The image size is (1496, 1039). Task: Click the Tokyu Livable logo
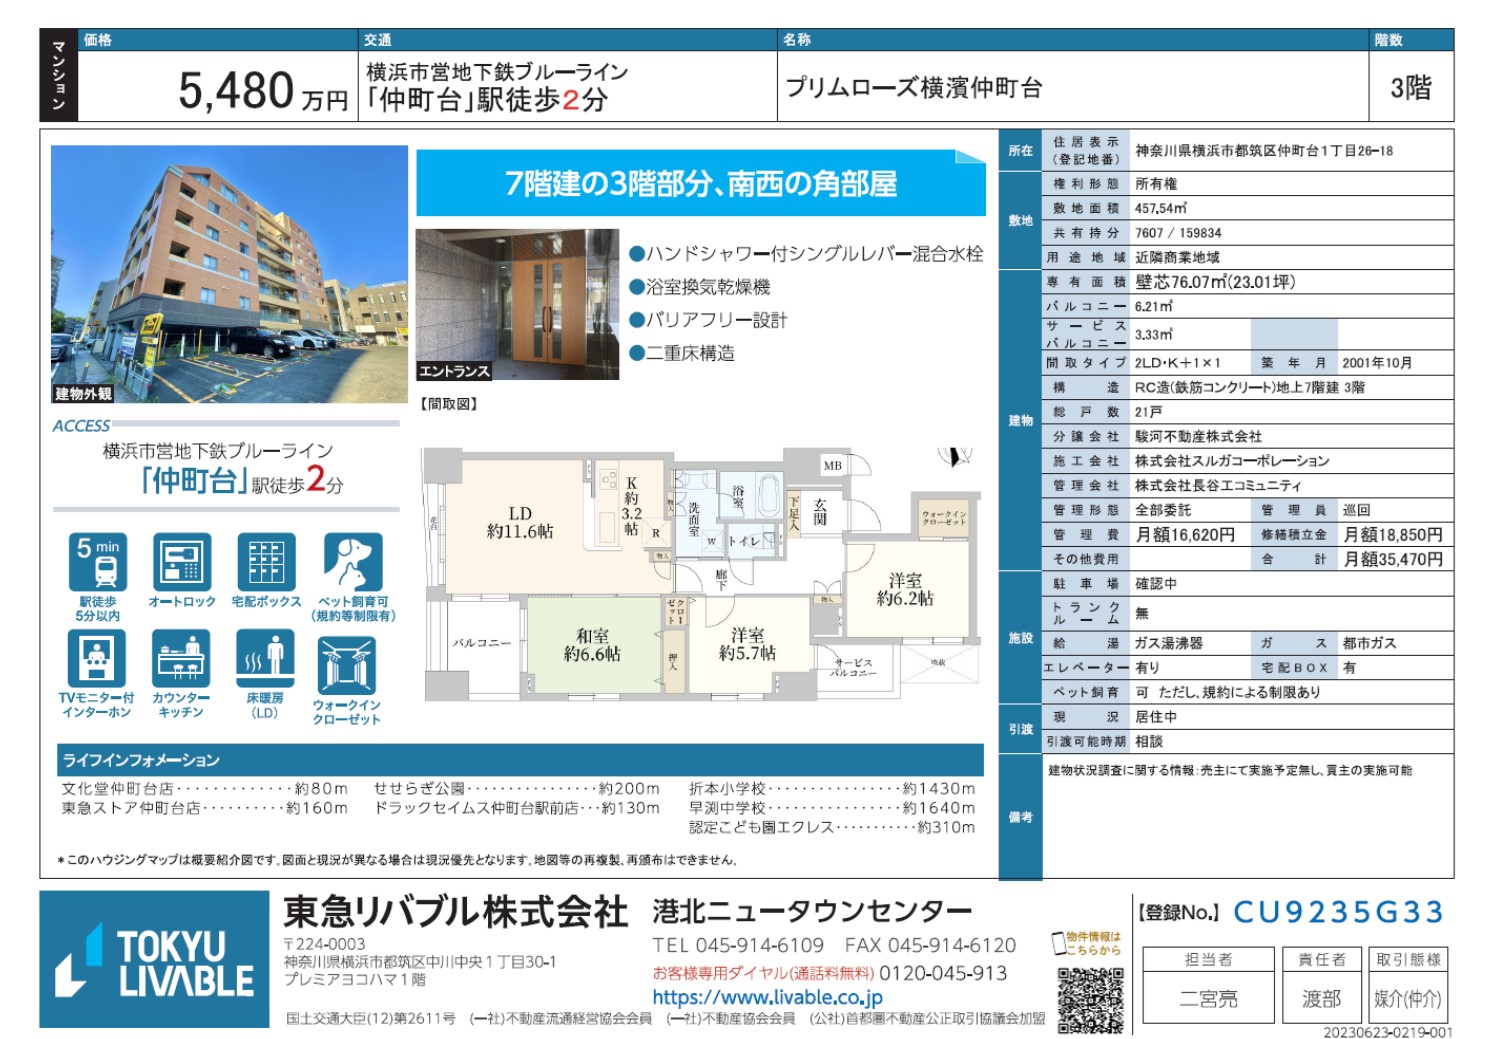[155, 960]
